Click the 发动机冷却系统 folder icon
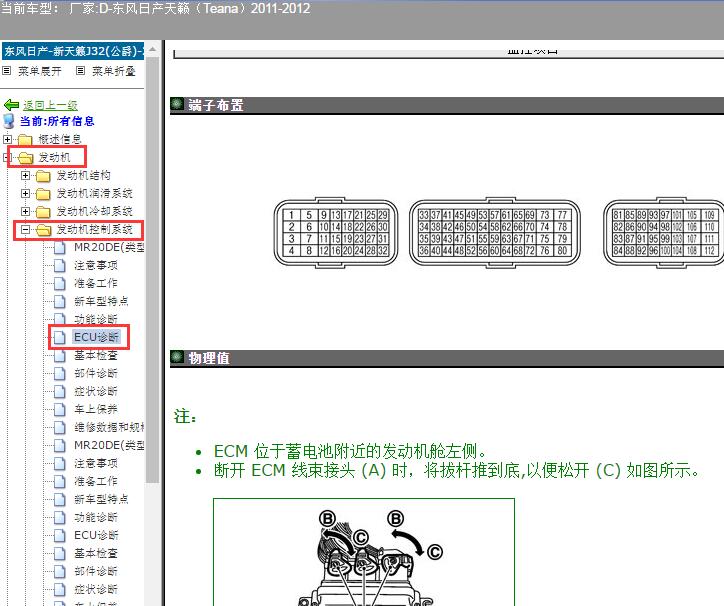724x606 pixels. click(43, 212)
